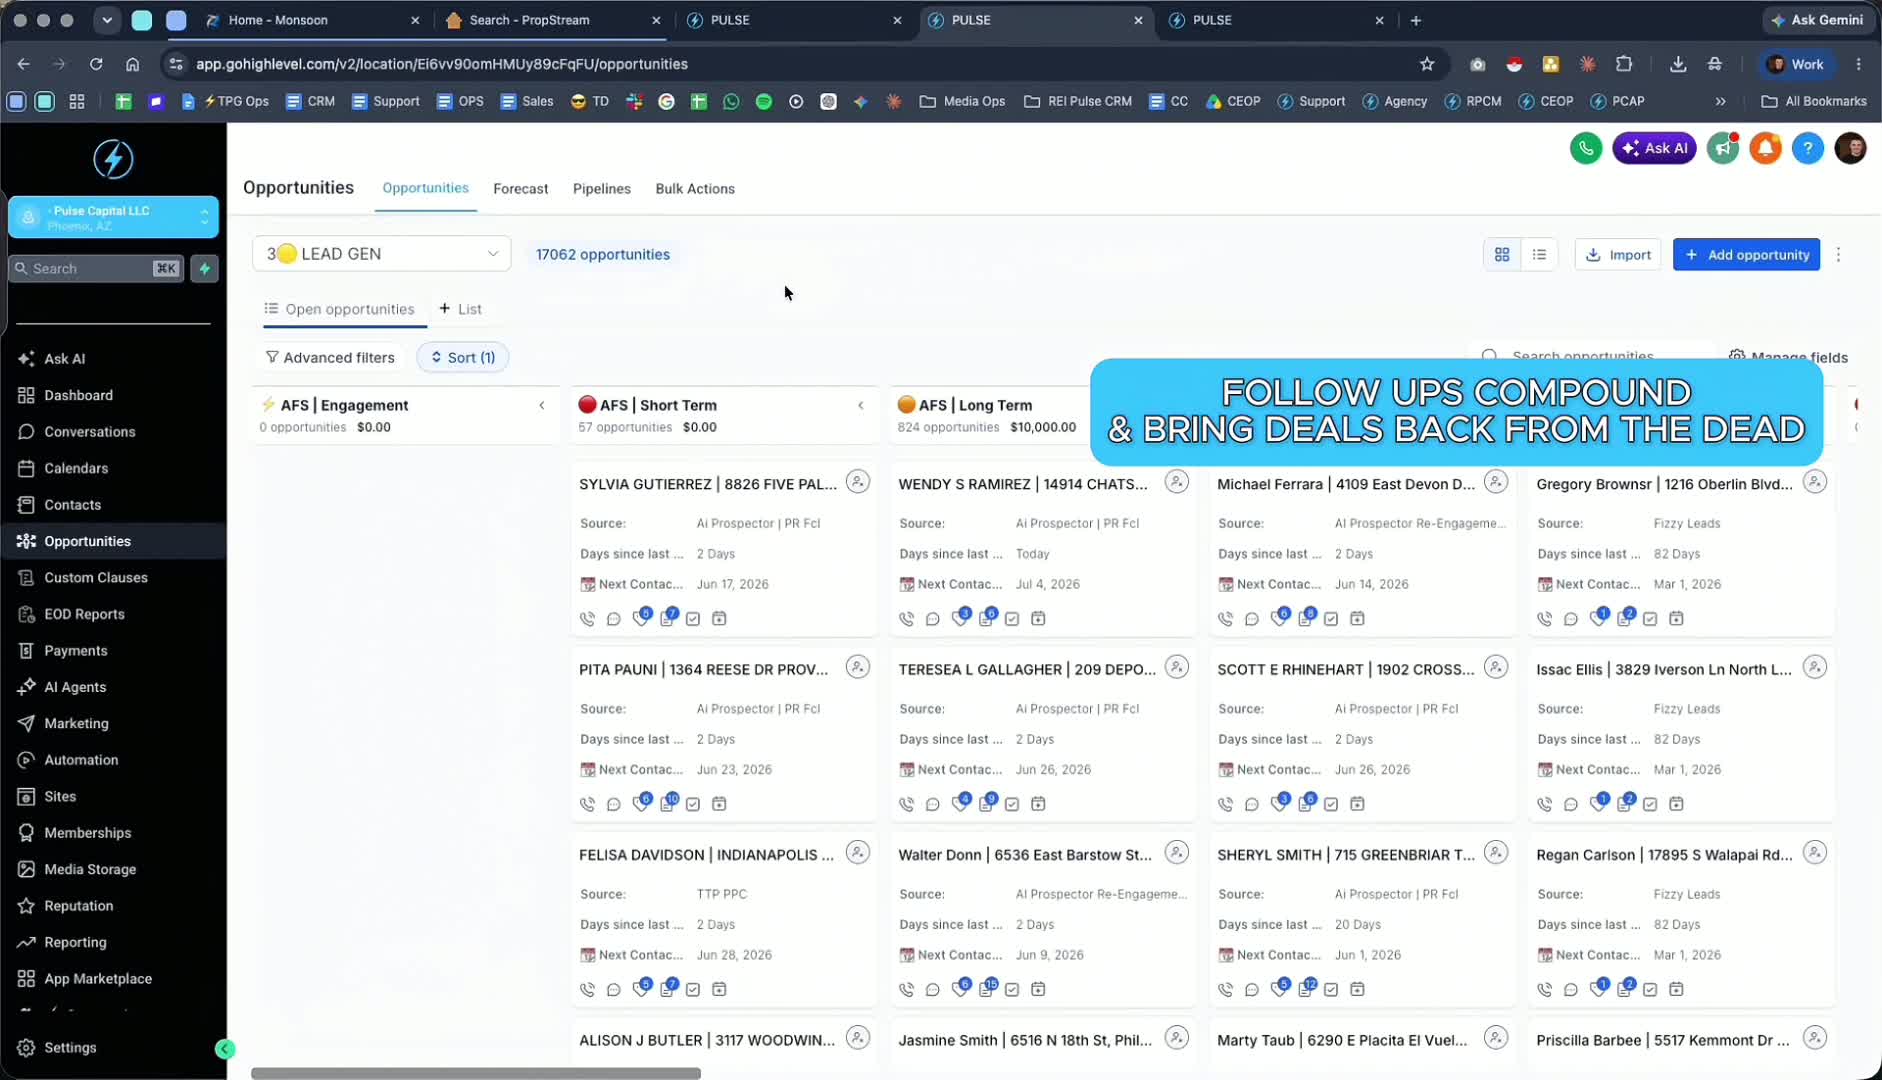Open Advanced filters
Screen dimensions: 1882x1080
[329, 357]
